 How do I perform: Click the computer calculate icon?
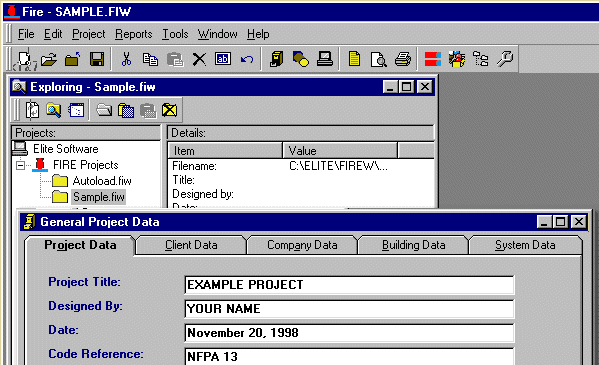click(x=325, y=59)
